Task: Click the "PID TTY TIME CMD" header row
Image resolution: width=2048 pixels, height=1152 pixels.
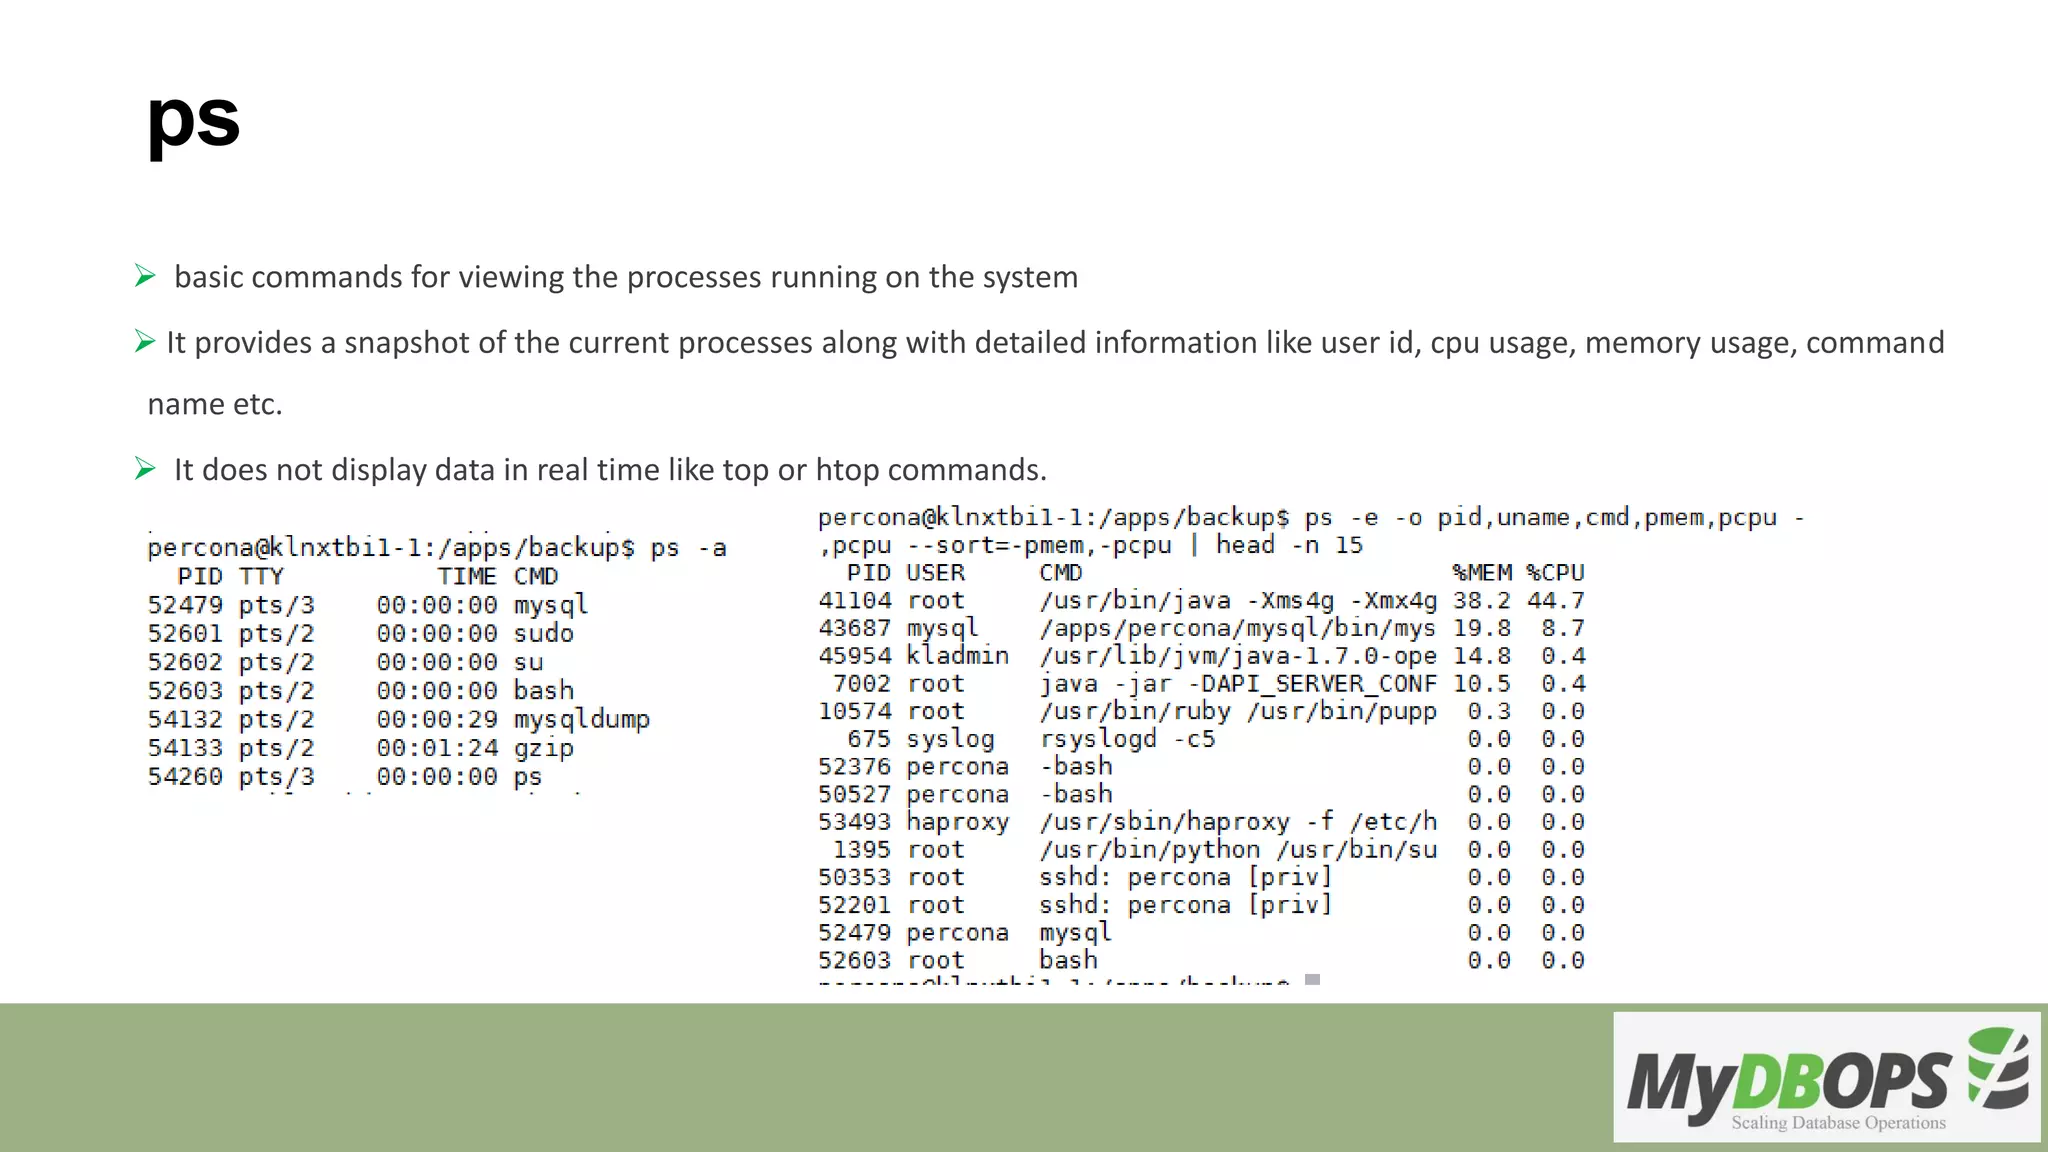Action: click(367, 577)
